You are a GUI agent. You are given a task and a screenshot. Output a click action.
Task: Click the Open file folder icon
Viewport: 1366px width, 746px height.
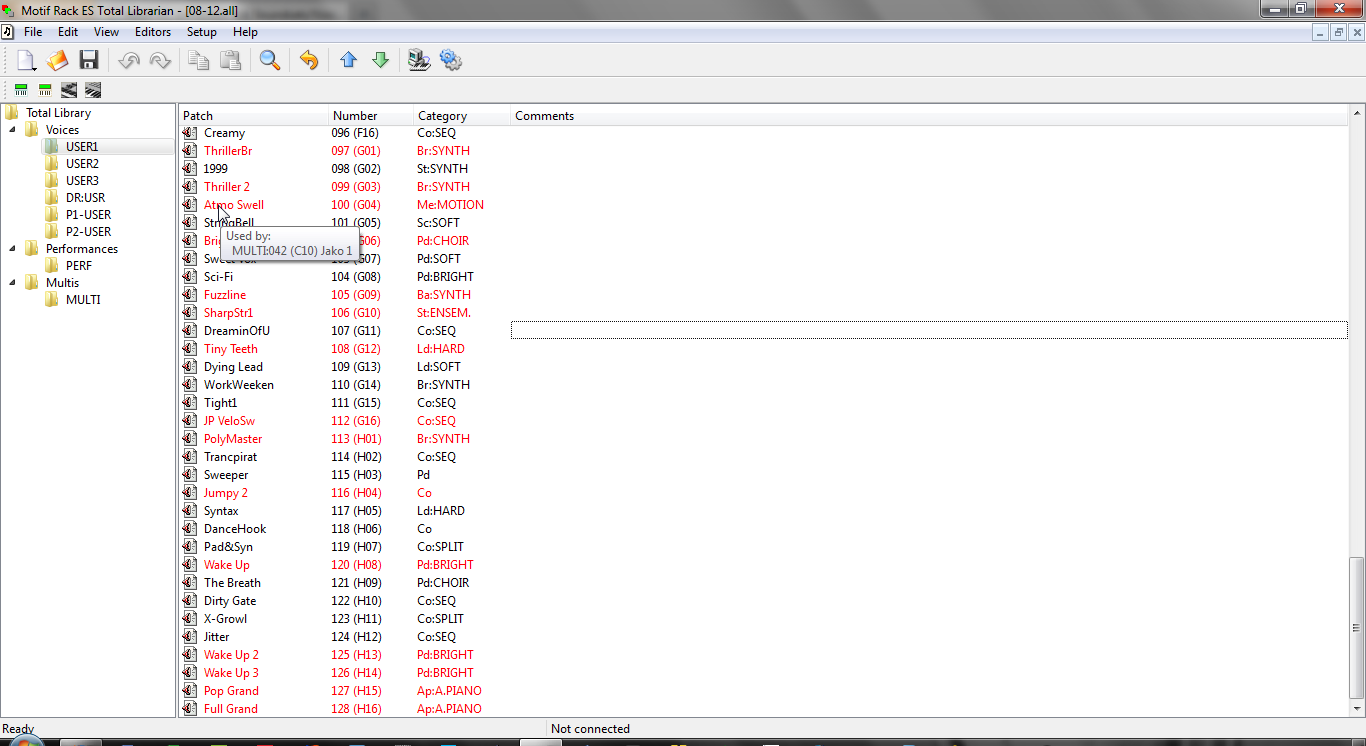pos(57,60)
